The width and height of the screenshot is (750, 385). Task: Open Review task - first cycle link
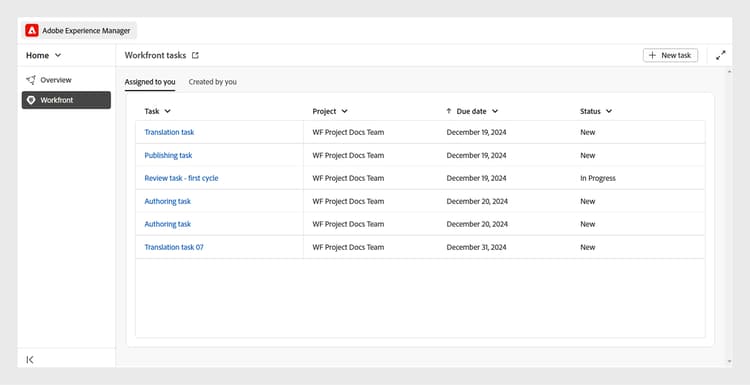[181, 178]
